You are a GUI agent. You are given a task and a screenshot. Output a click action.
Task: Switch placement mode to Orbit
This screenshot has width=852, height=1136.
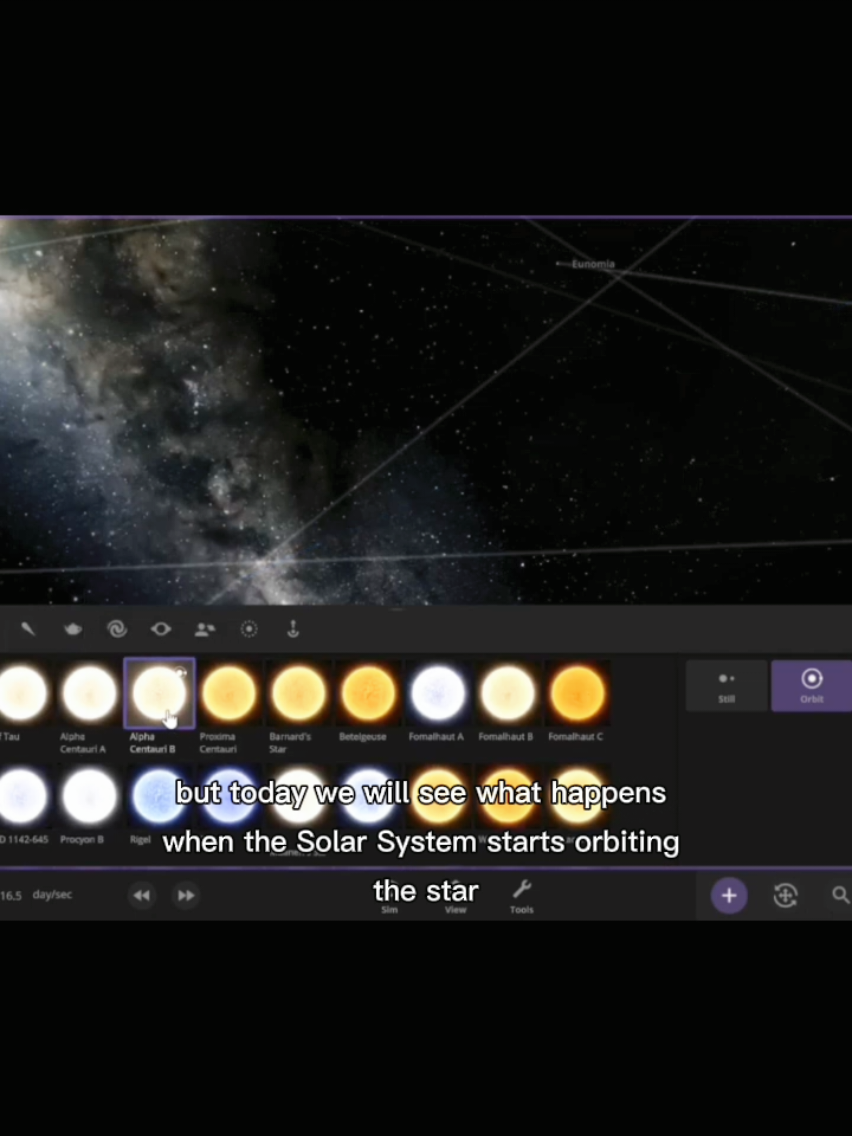811,686
